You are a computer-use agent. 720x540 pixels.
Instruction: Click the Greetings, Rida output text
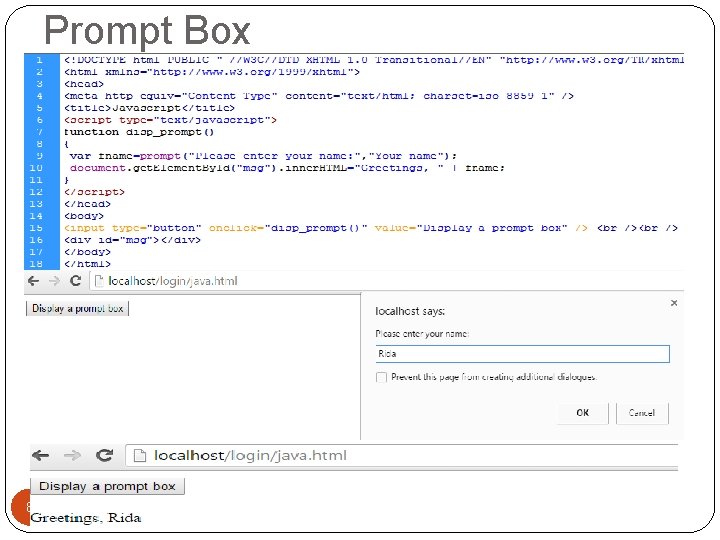coord(86,518)
